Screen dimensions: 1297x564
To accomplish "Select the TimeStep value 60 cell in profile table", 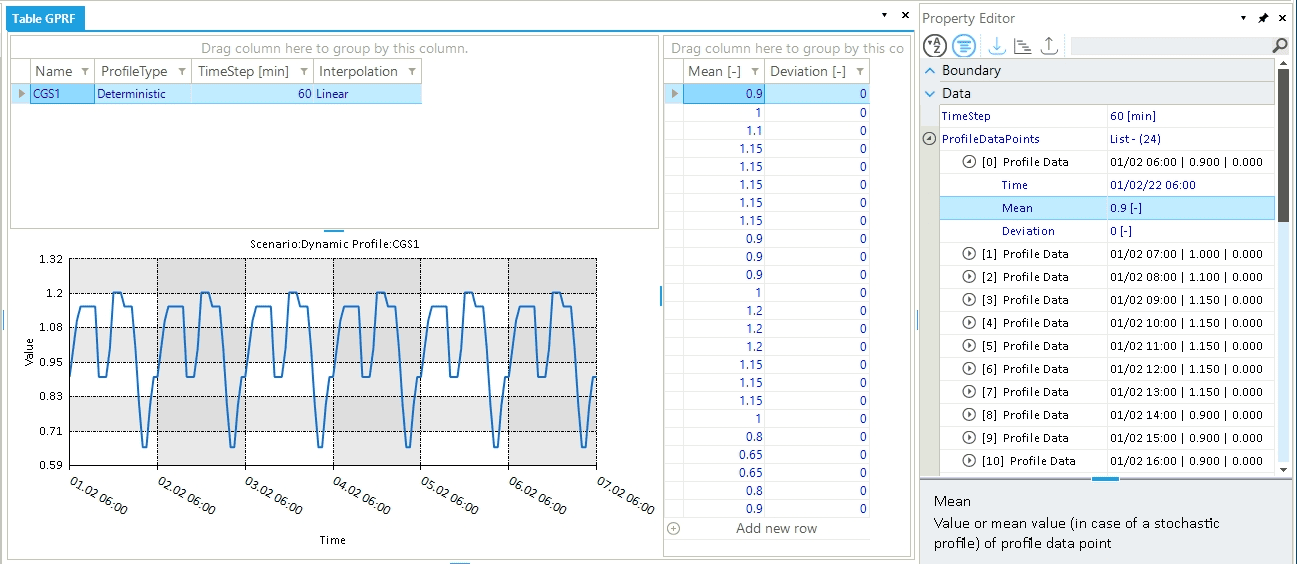I will click(253, 94).
